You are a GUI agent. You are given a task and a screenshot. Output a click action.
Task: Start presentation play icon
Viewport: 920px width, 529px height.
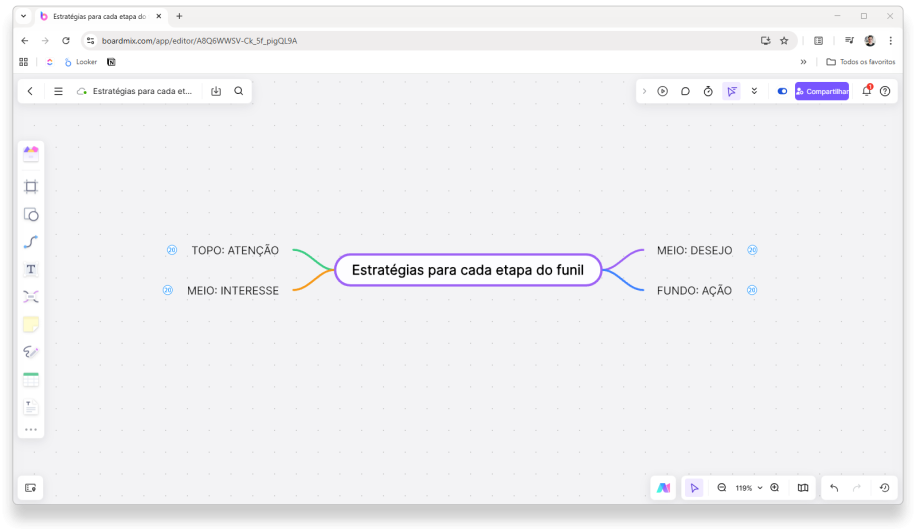[662, 91]
